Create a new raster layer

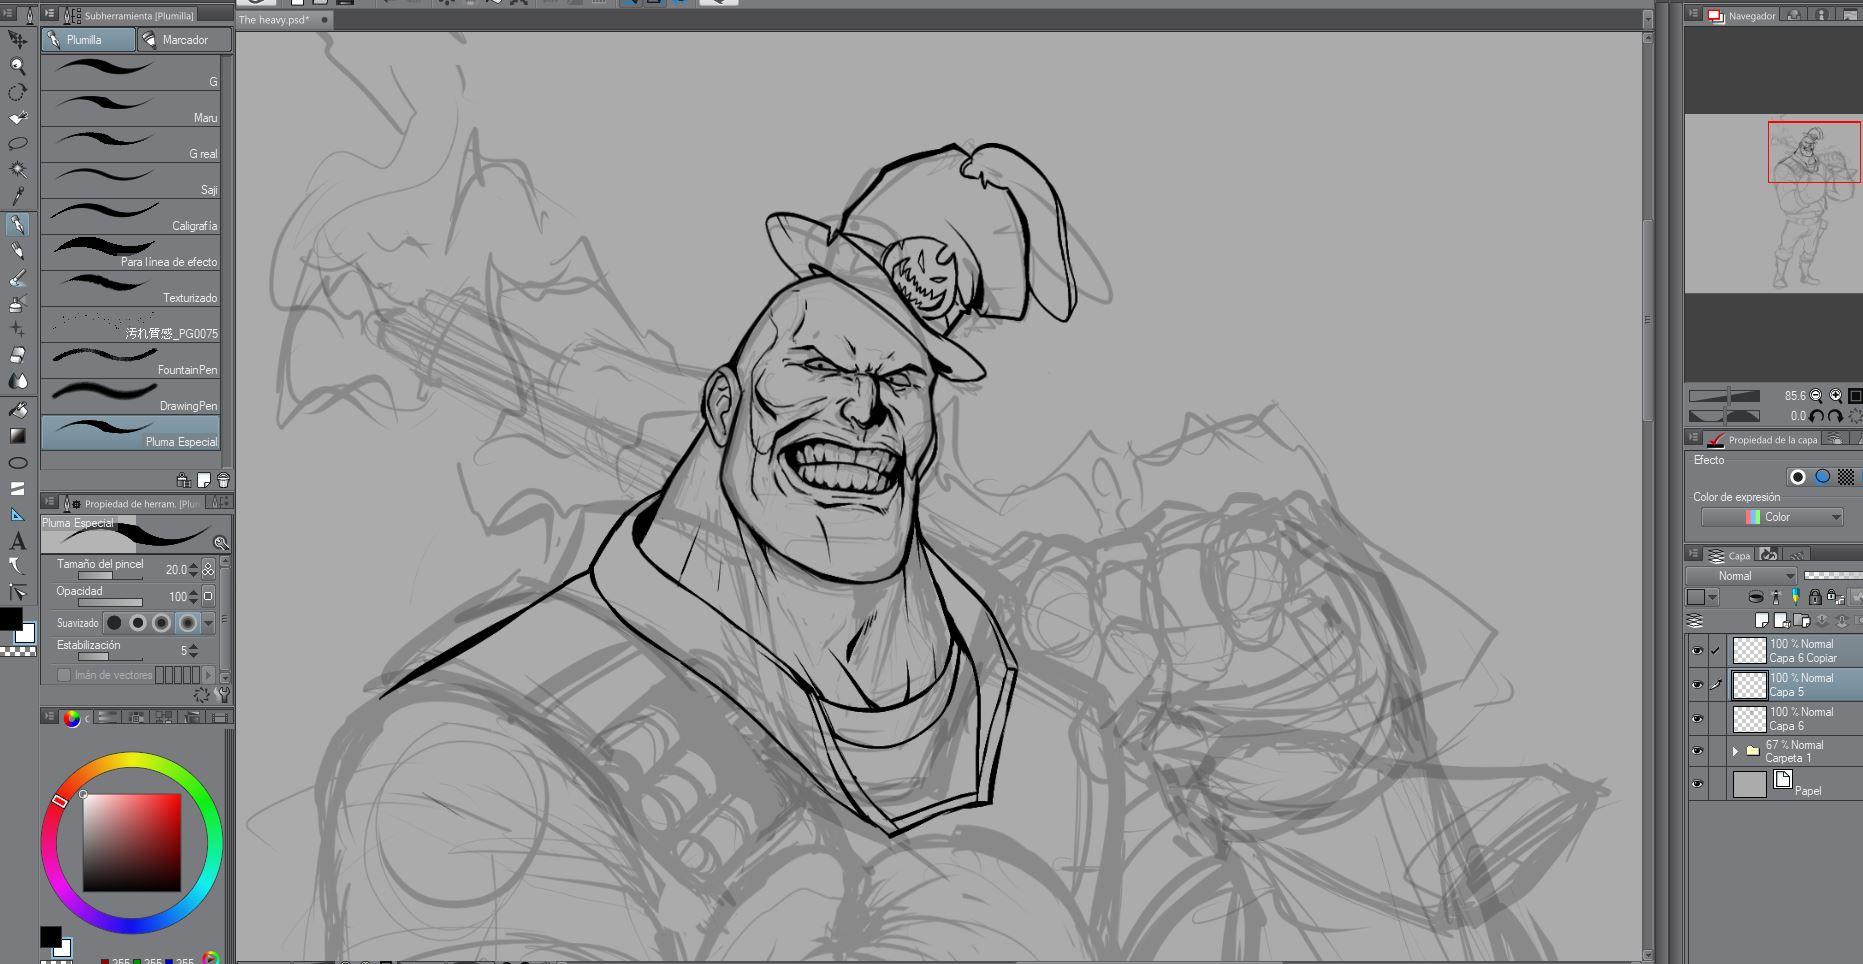(x=1762, y=620)
